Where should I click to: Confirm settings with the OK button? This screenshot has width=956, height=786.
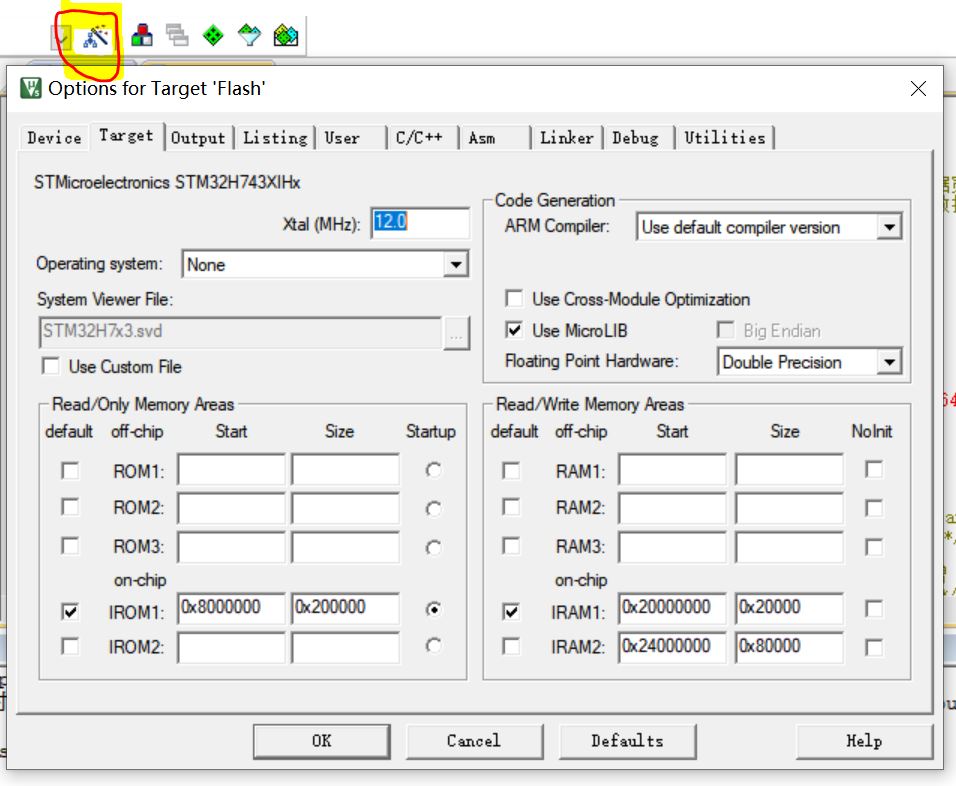click(322, 741)
